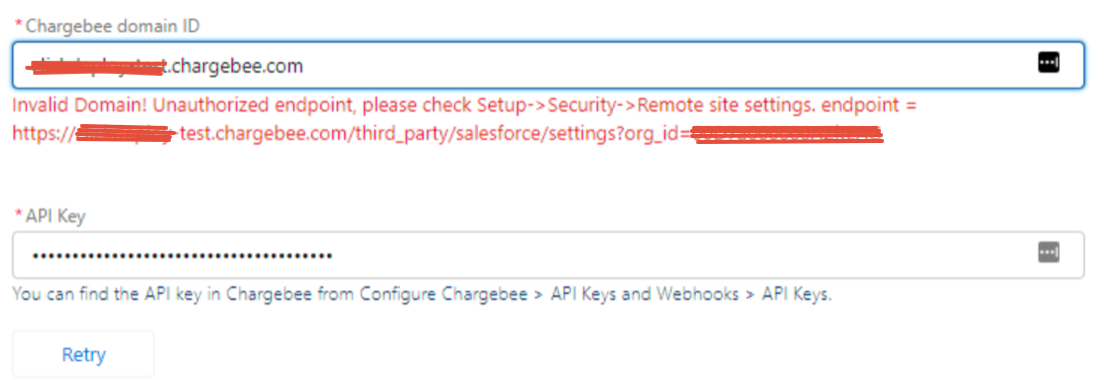Click the red asterisk beside API Key
Image resolution: width=1112 pixels, height=380 pixels.
(x=18, y=216)
